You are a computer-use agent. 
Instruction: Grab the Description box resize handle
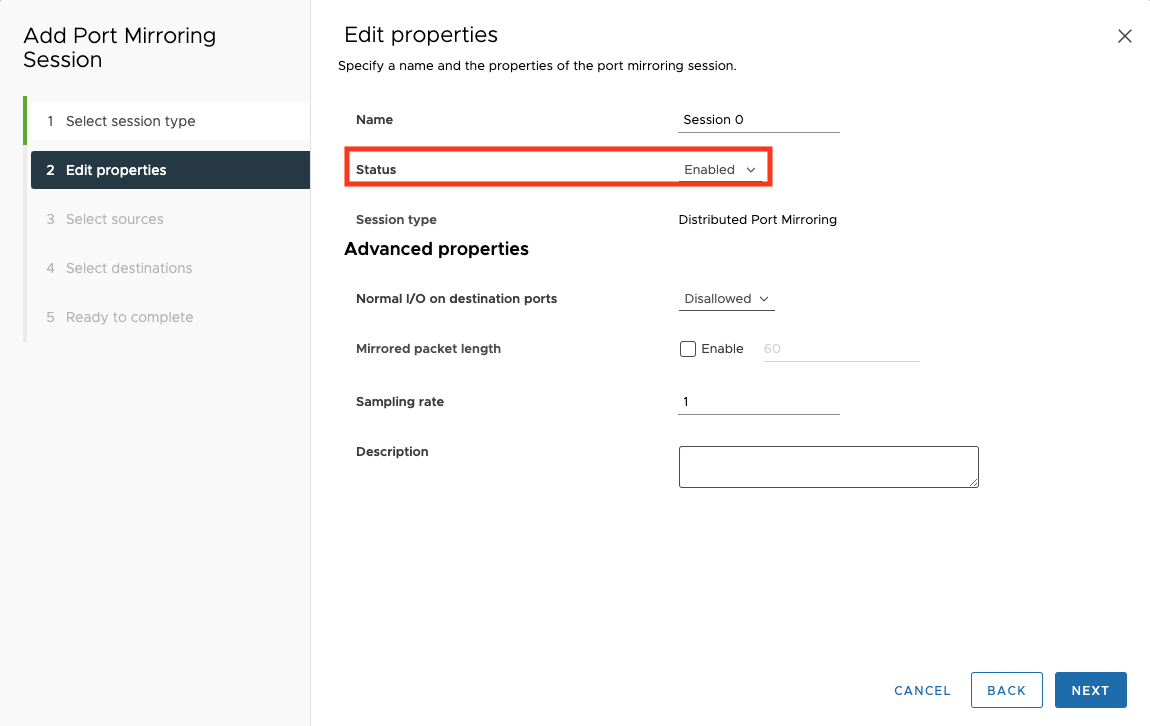pyautogui.click(x=973, y=482)
